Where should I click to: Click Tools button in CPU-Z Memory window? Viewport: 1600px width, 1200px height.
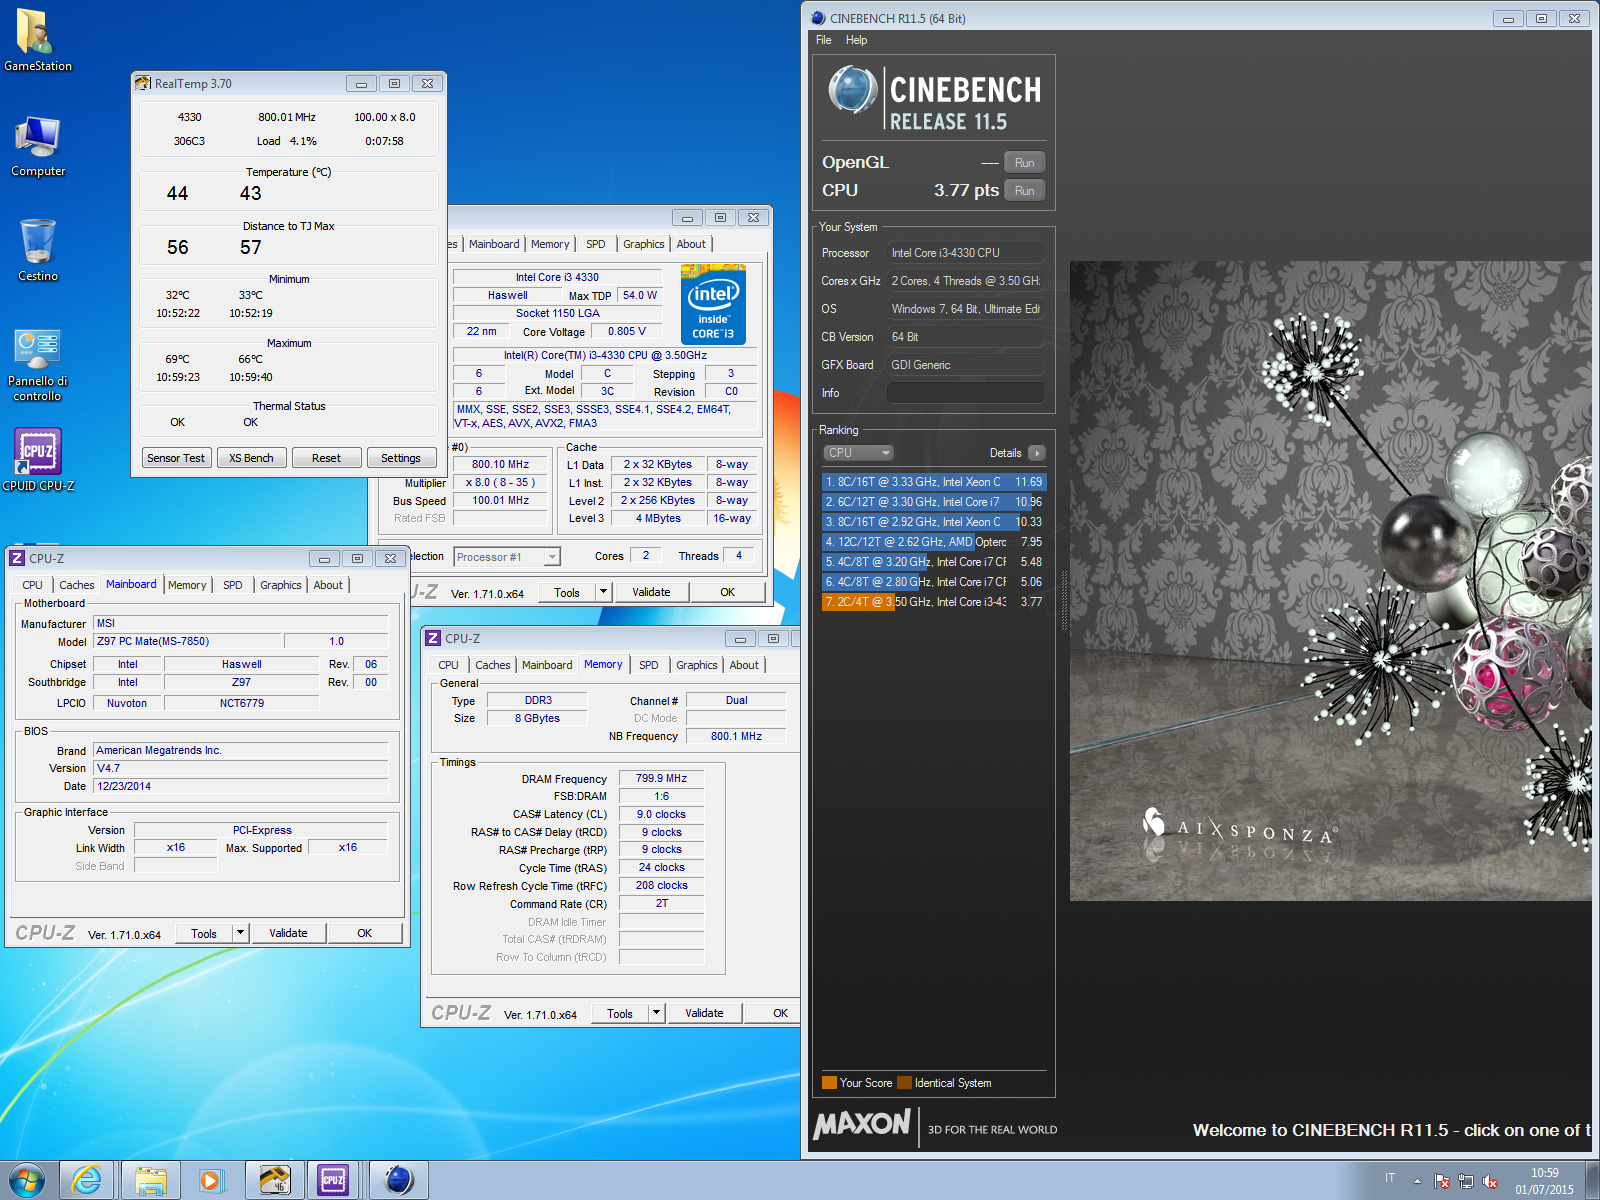(620, 1013)
